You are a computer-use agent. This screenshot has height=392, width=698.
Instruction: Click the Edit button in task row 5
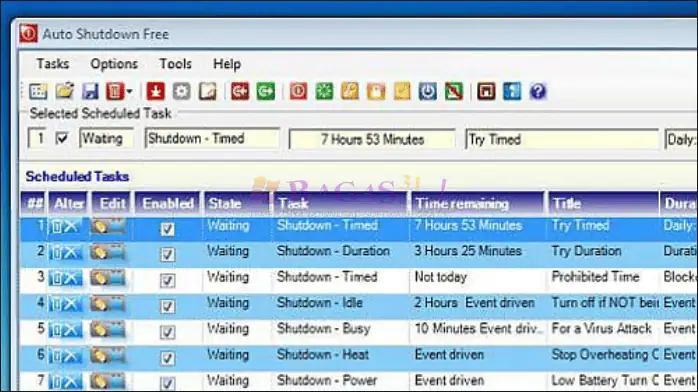[x=107, y=330]
